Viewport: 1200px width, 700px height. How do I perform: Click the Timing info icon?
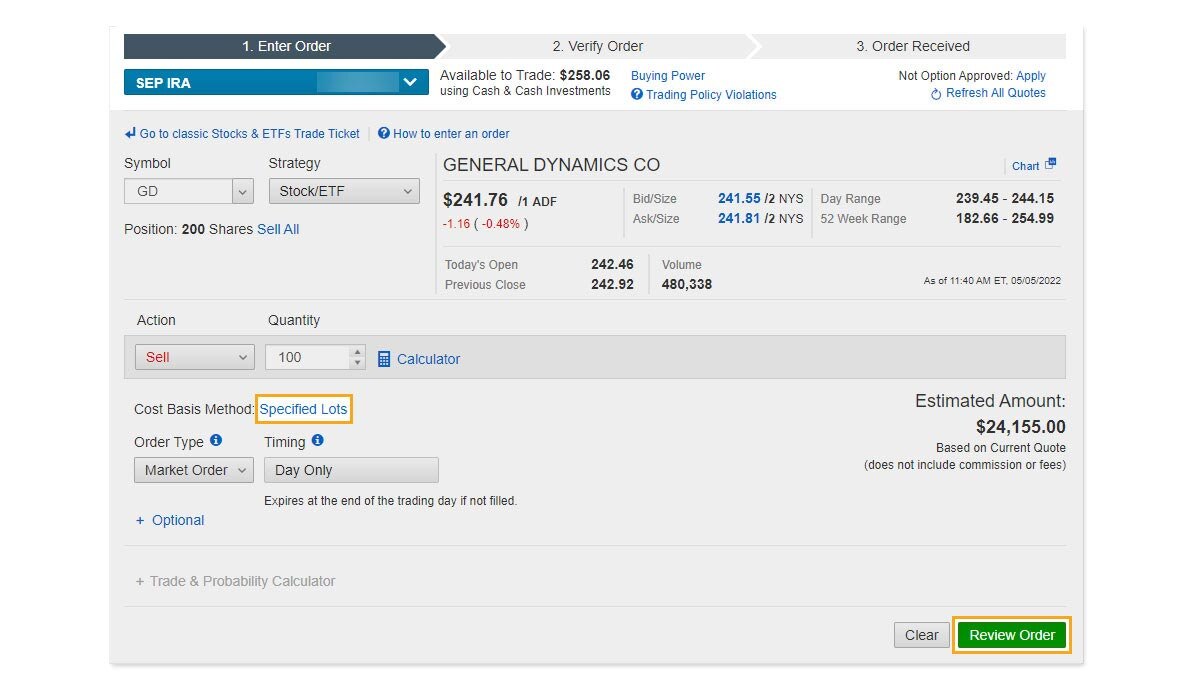(x=318, y=440)
